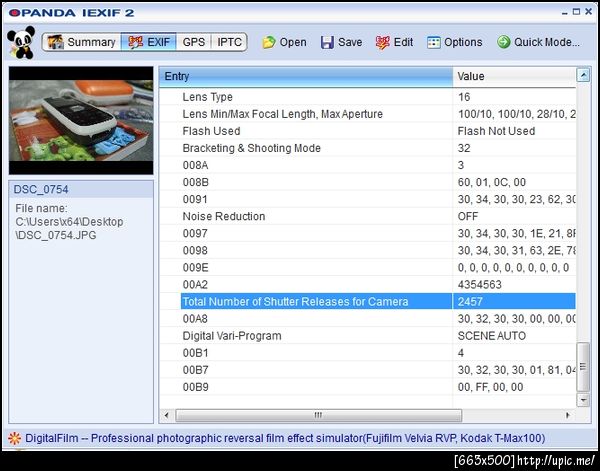Click the vertical scrollbar up arrow
The width and height of the screenshot is (600, 471).
coord(583,75)
